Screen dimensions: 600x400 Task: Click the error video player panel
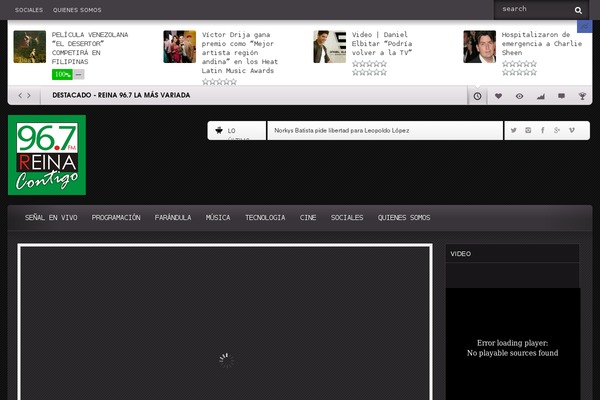click(513, 344)
